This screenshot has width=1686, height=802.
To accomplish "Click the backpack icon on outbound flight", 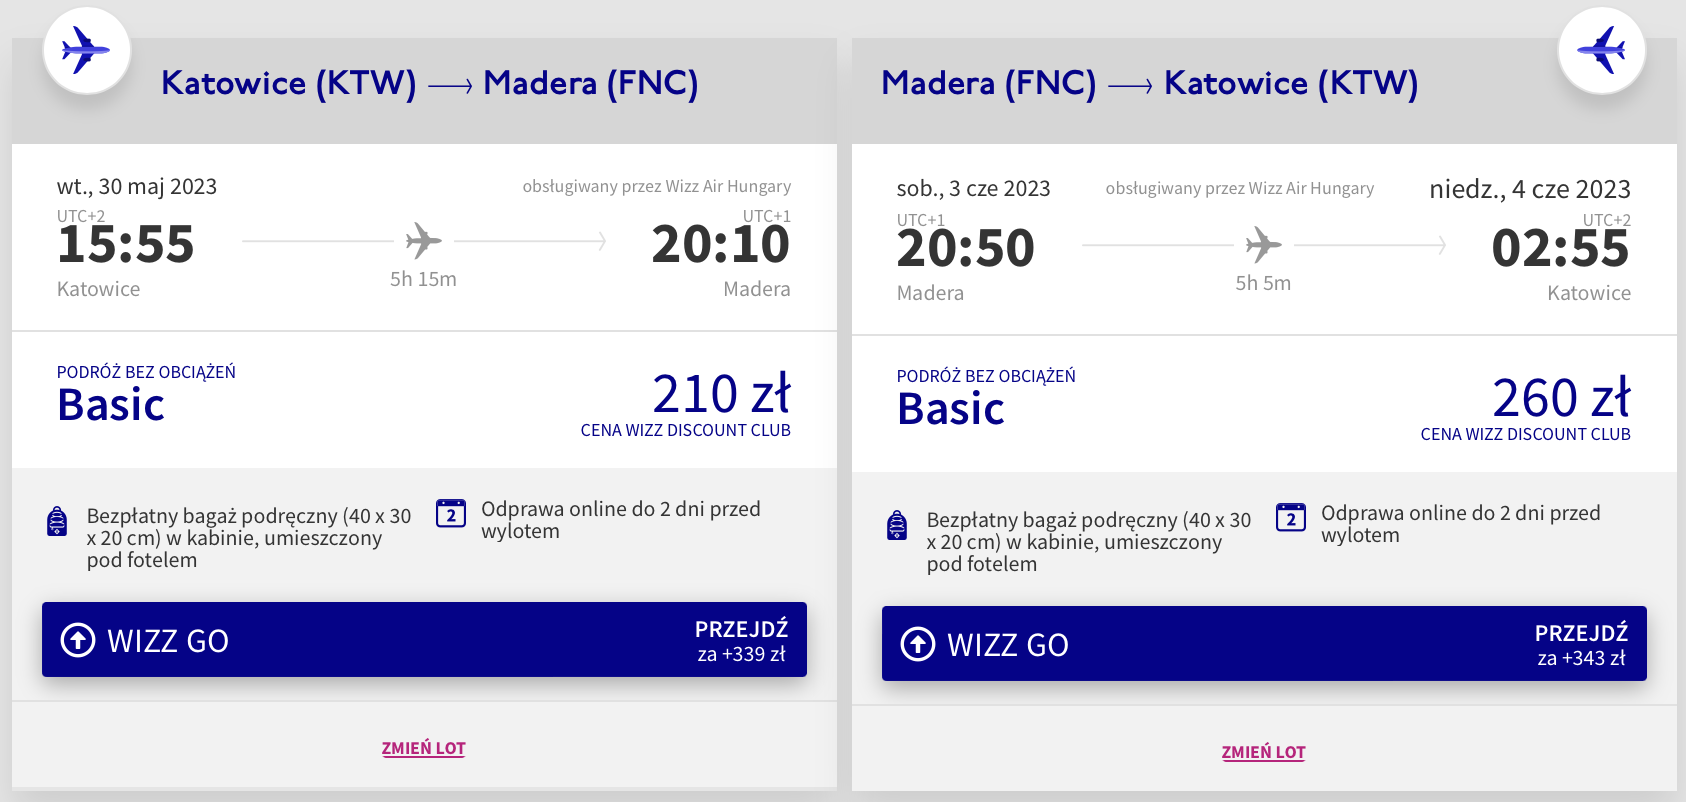I will click(x=58, y=522).
